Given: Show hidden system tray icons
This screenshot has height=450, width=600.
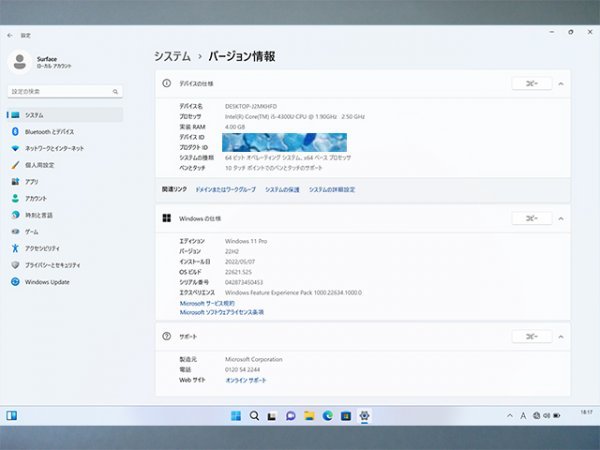Looking at the screenshot, I should 509,416.
